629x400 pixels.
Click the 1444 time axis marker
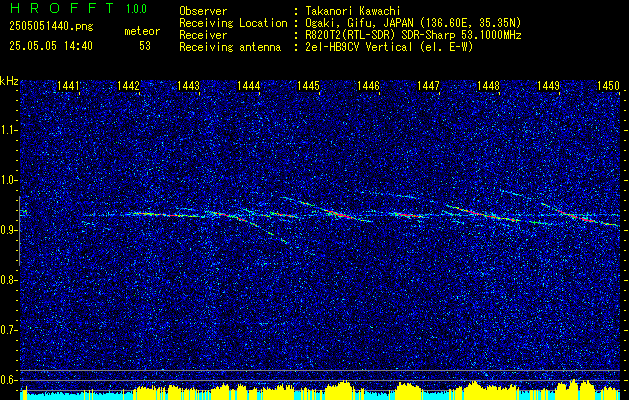point(248,85)
